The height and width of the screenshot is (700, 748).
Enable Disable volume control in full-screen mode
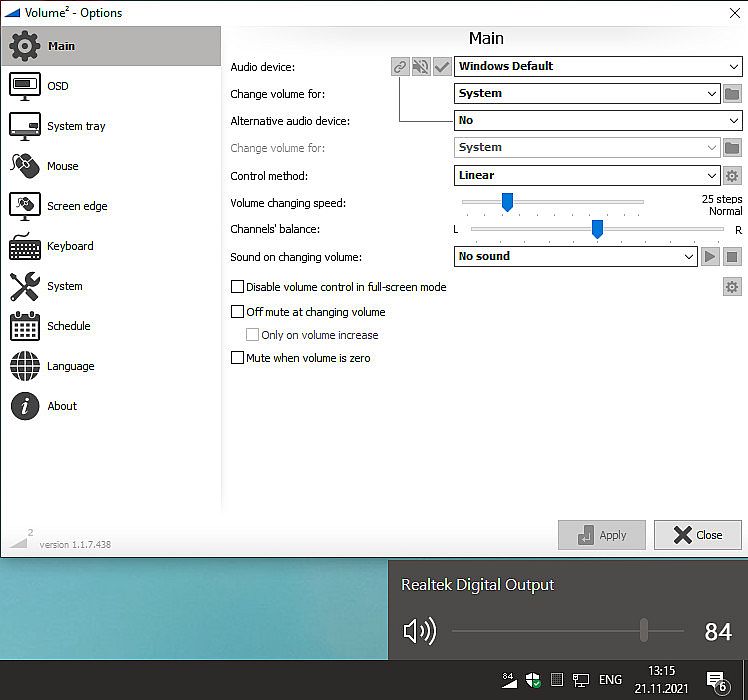[238, 287]
